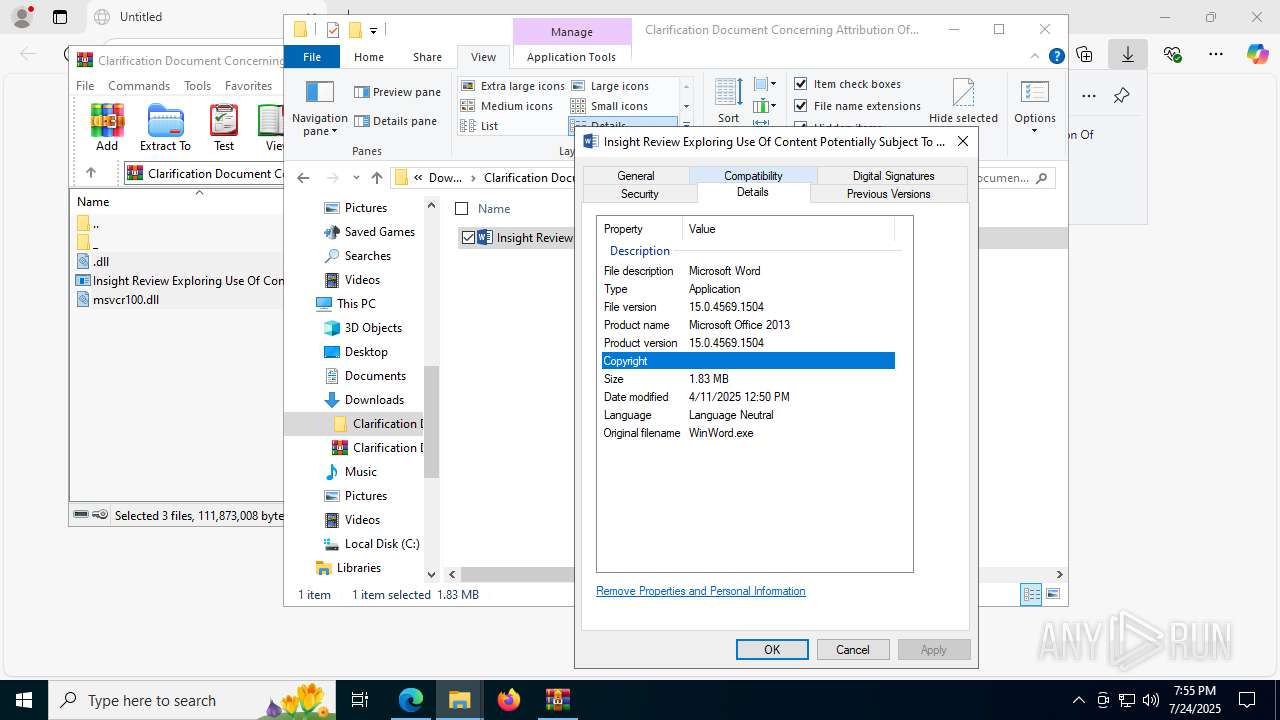The height and width of the screenshot is (720, 1280).
Task: Open the Quick Access Toolbar customize dropdown
Action: click(x=373, y=30)
